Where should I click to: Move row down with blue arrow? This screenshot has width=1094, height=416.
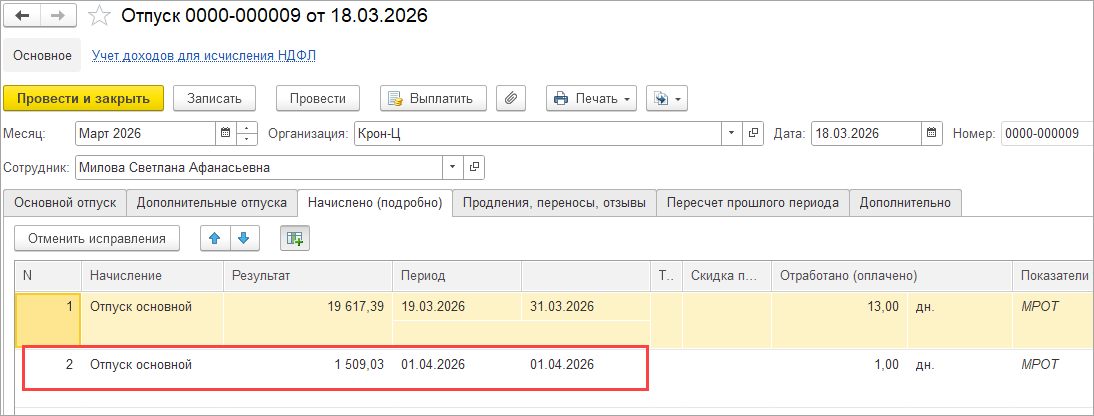244,238
